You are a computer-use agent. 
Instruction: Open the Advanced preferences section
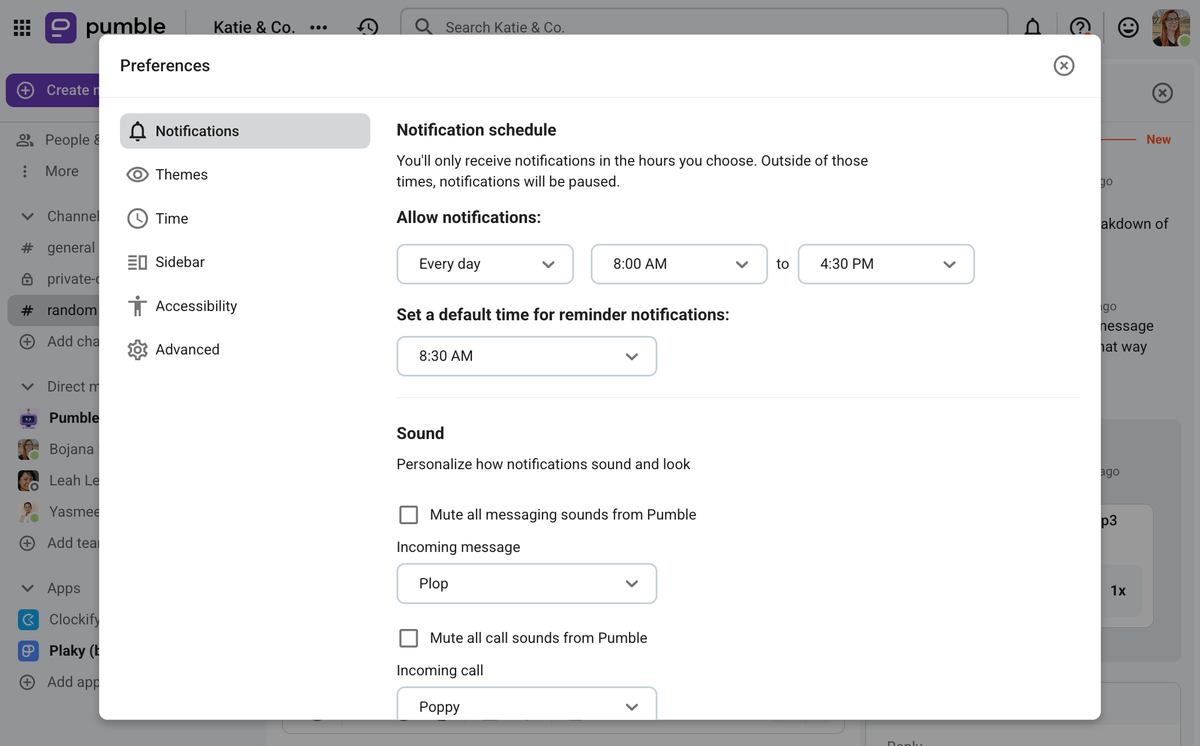187,350
